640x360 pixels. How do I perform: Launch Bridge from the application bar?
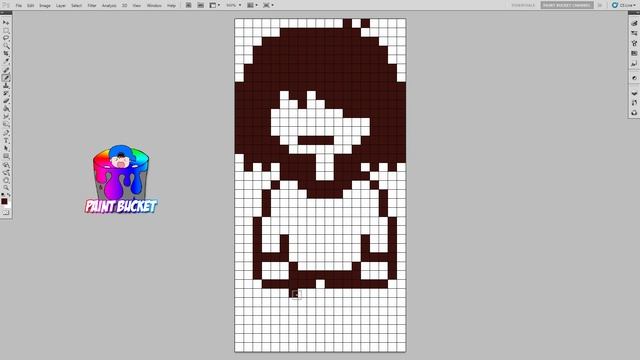click(x=189, y=5)
